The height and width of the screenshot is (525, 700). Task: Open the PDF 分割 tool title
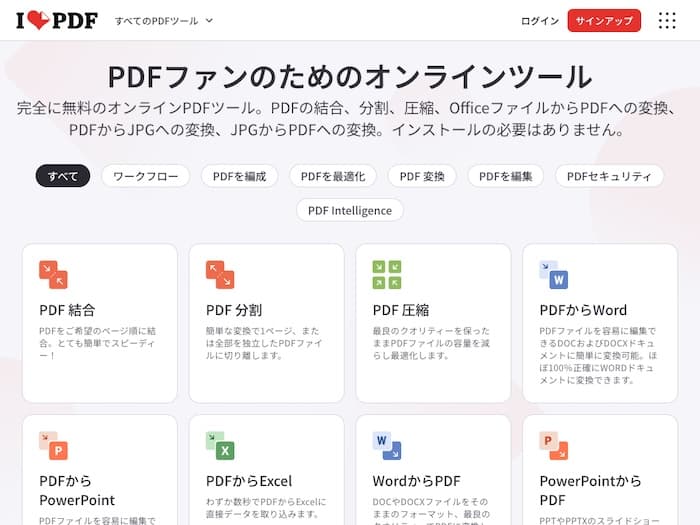coord(234,310)
